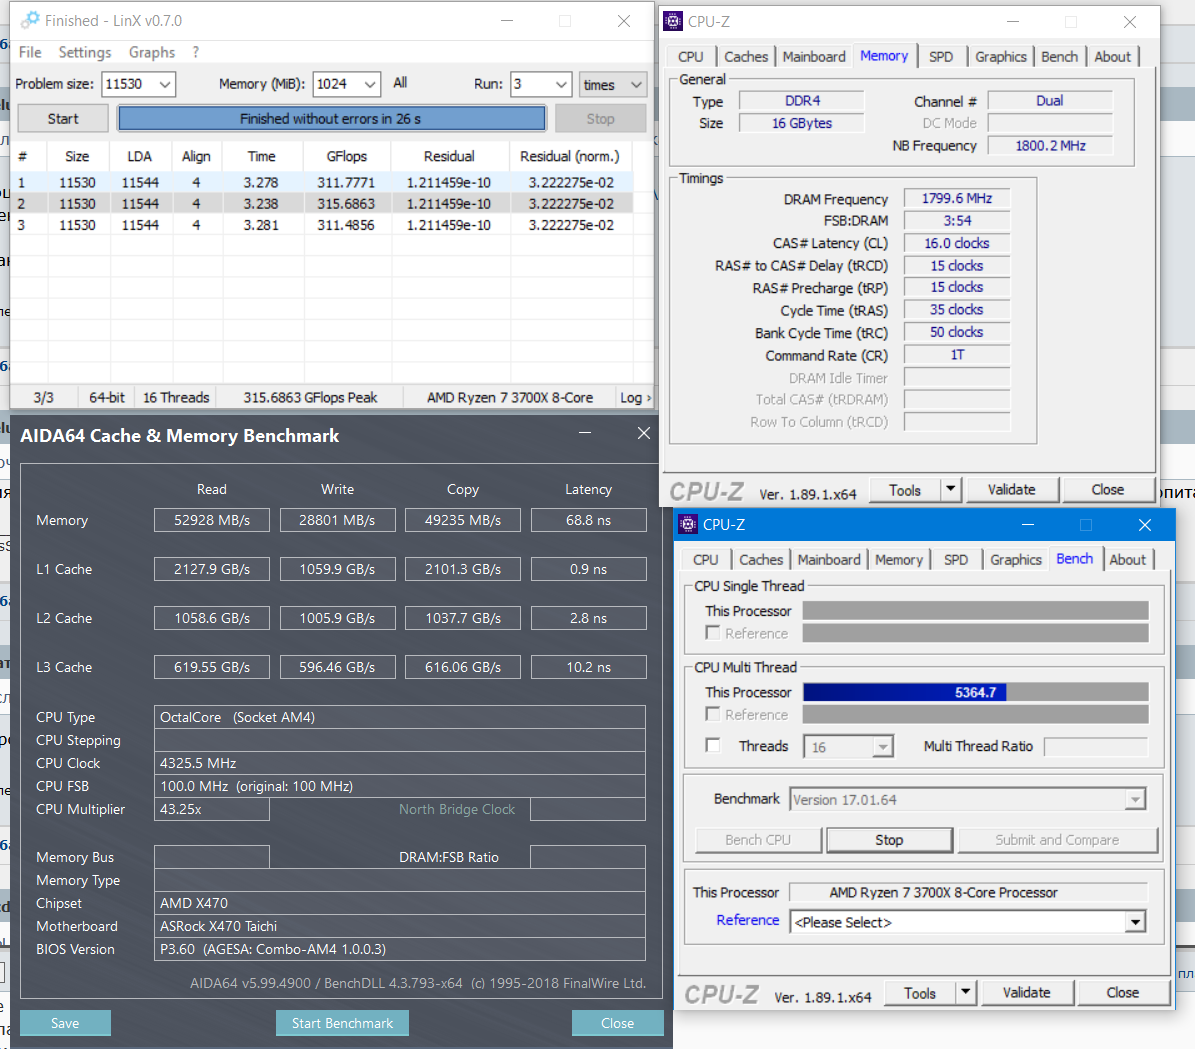Click the CPU-Z icon in upper window title
The image size is (1195, 1049).
point(673,21)
